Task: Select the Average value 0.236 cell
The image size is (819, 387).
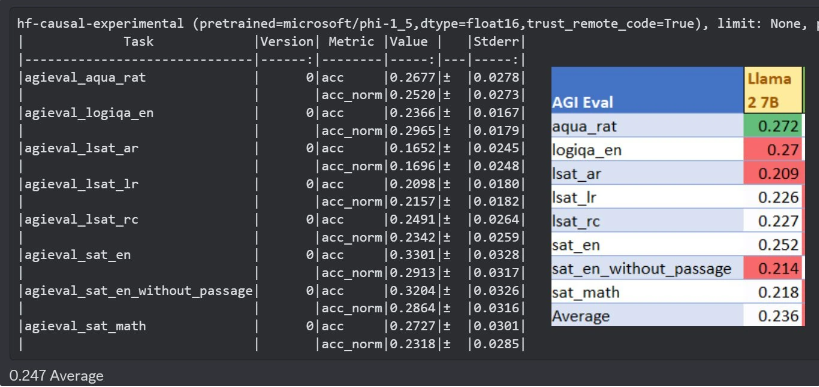Action: [773, 315]
